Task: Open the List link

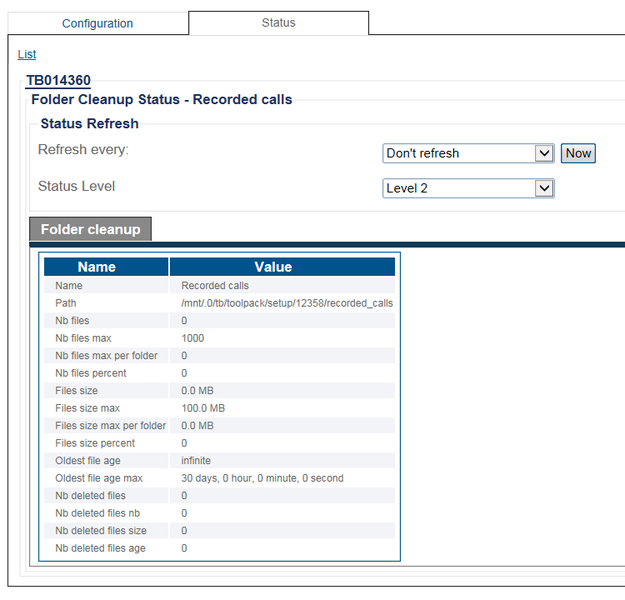Action: point(27,54)
